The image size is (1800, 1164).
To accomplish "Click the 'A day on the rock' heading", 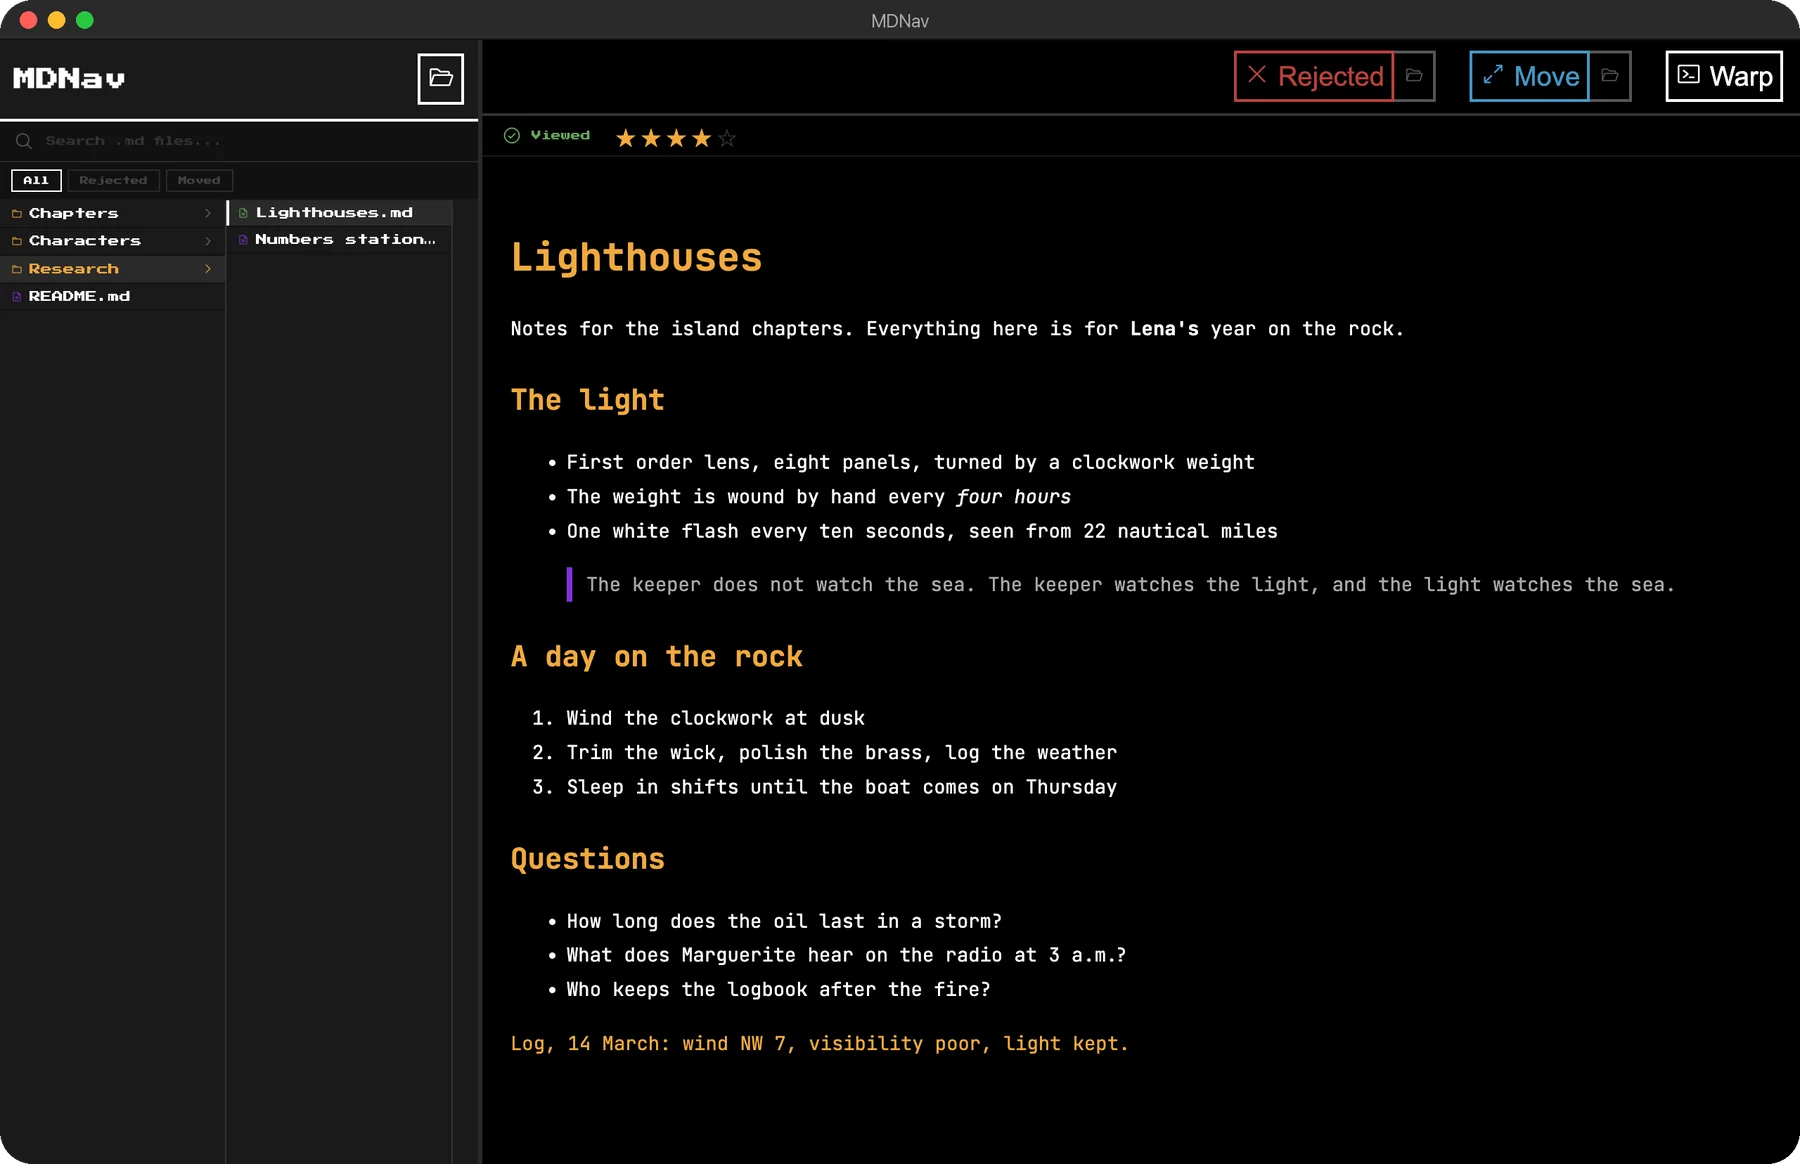I will coord(656,657).
